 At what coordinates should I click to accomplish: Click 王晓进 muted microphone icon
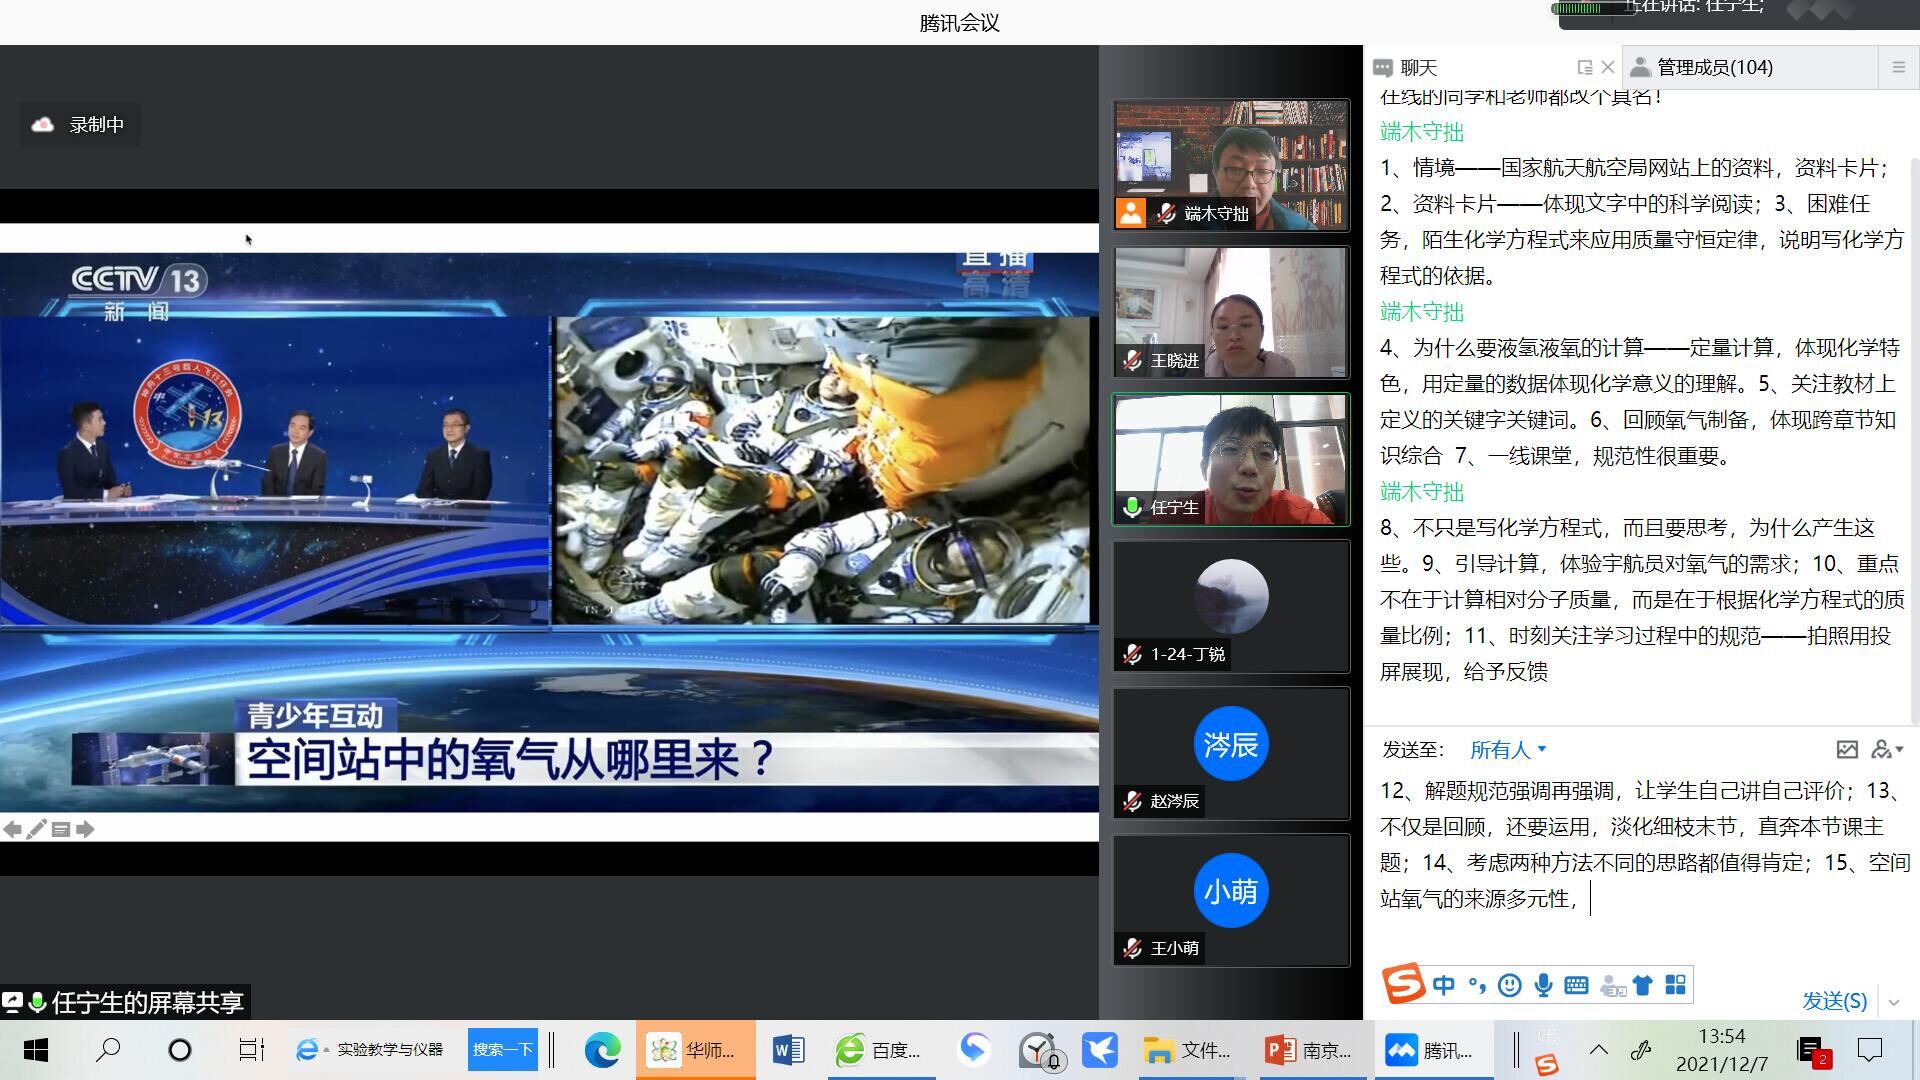click(1132, 360)
